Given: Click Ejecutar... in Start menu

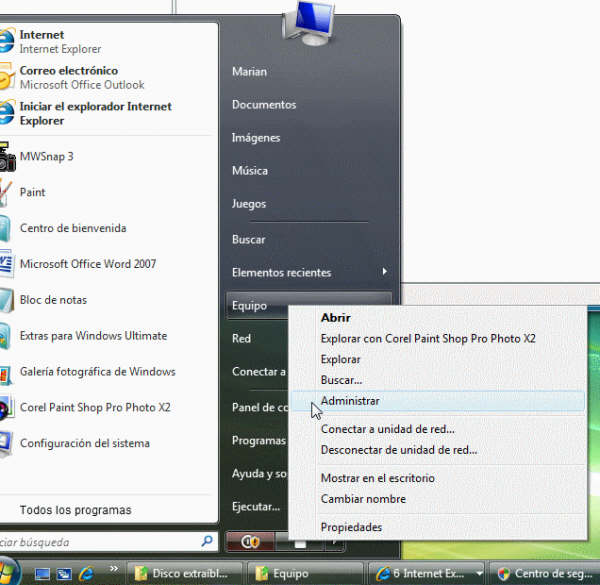Looking at the screenshot, I should [256, 507].
